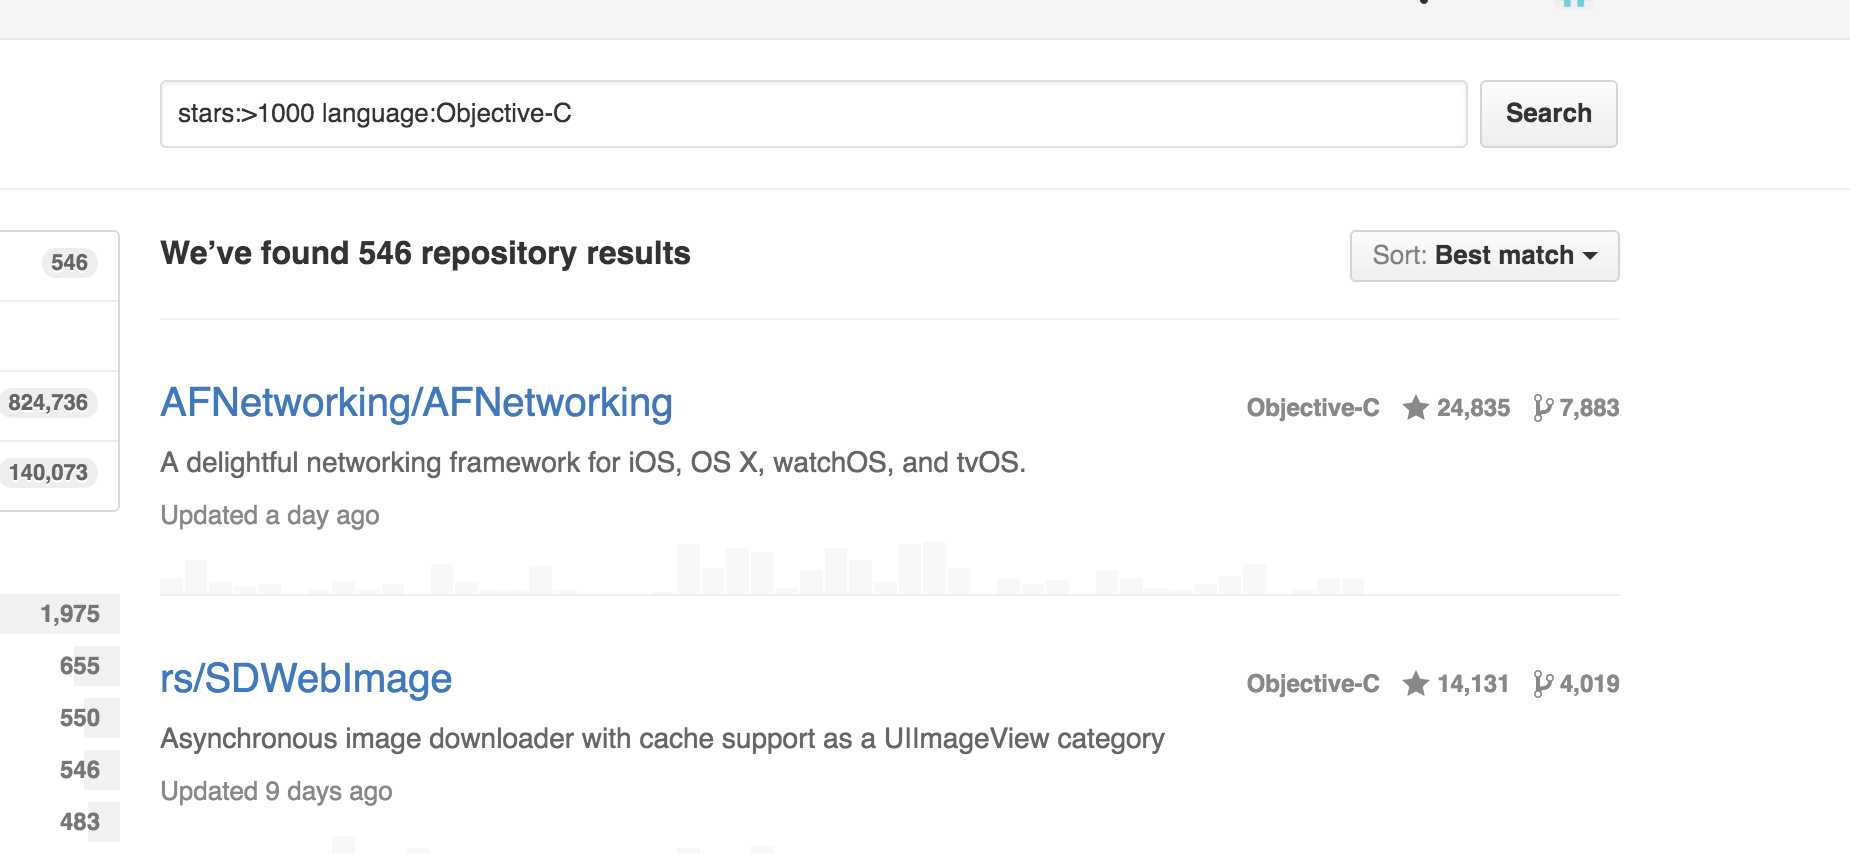View SDWebImage's 4,019 forks count
This screenshot has height=854, width=1850.
click(1589, 684)
